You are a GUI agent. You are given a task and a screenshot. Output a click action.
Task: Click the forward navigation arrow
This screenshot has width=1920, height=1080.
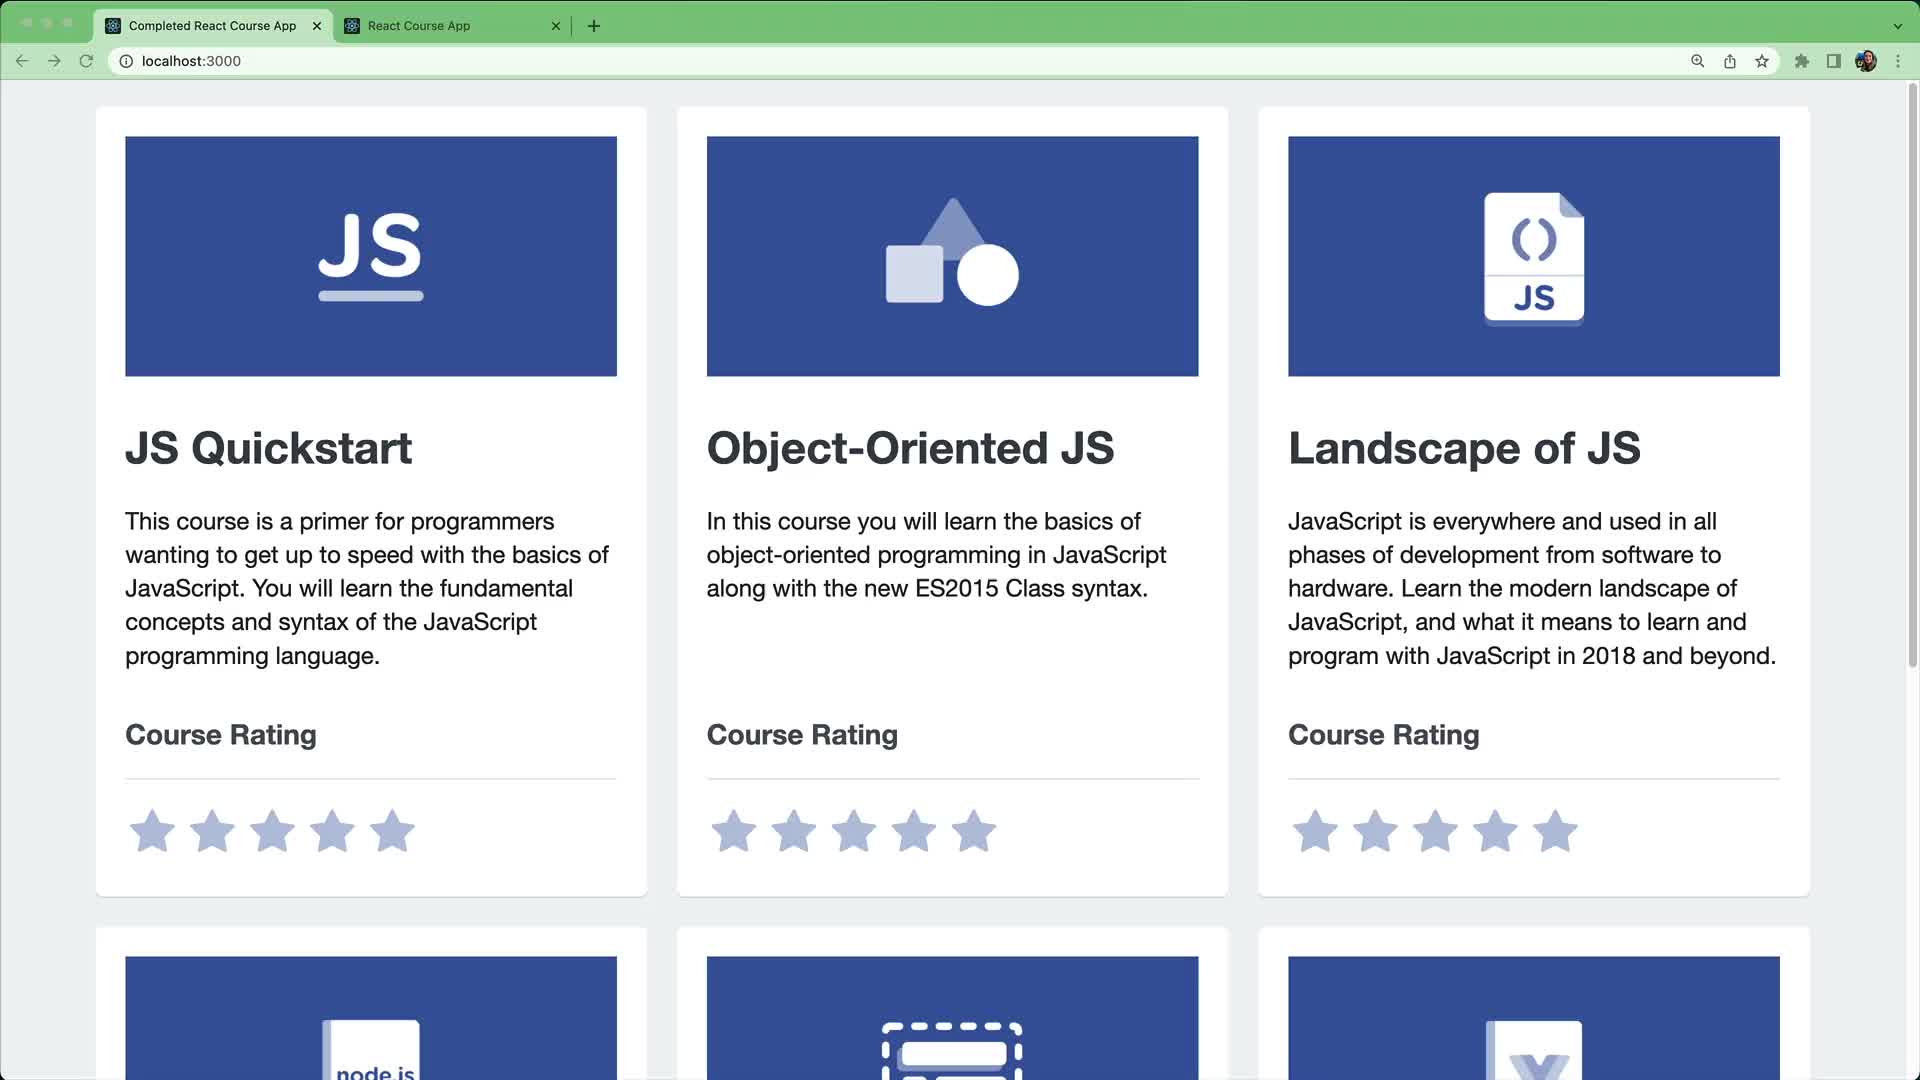(x=54, y=61)
